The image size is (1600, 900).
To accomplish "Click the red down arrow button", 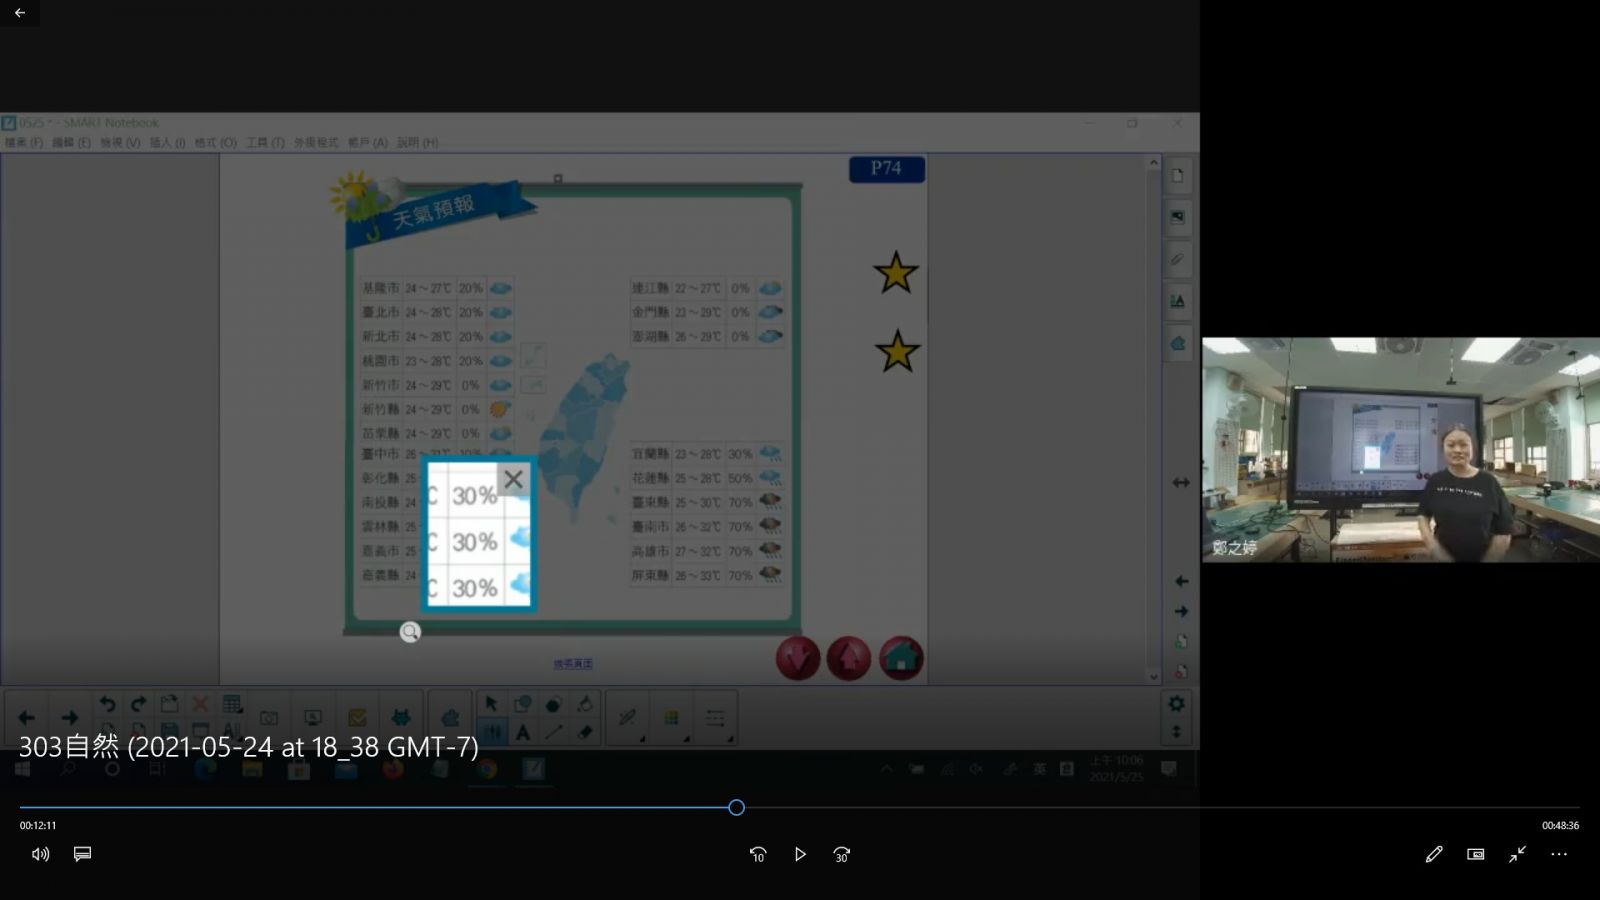I will (x=798, y=658).
